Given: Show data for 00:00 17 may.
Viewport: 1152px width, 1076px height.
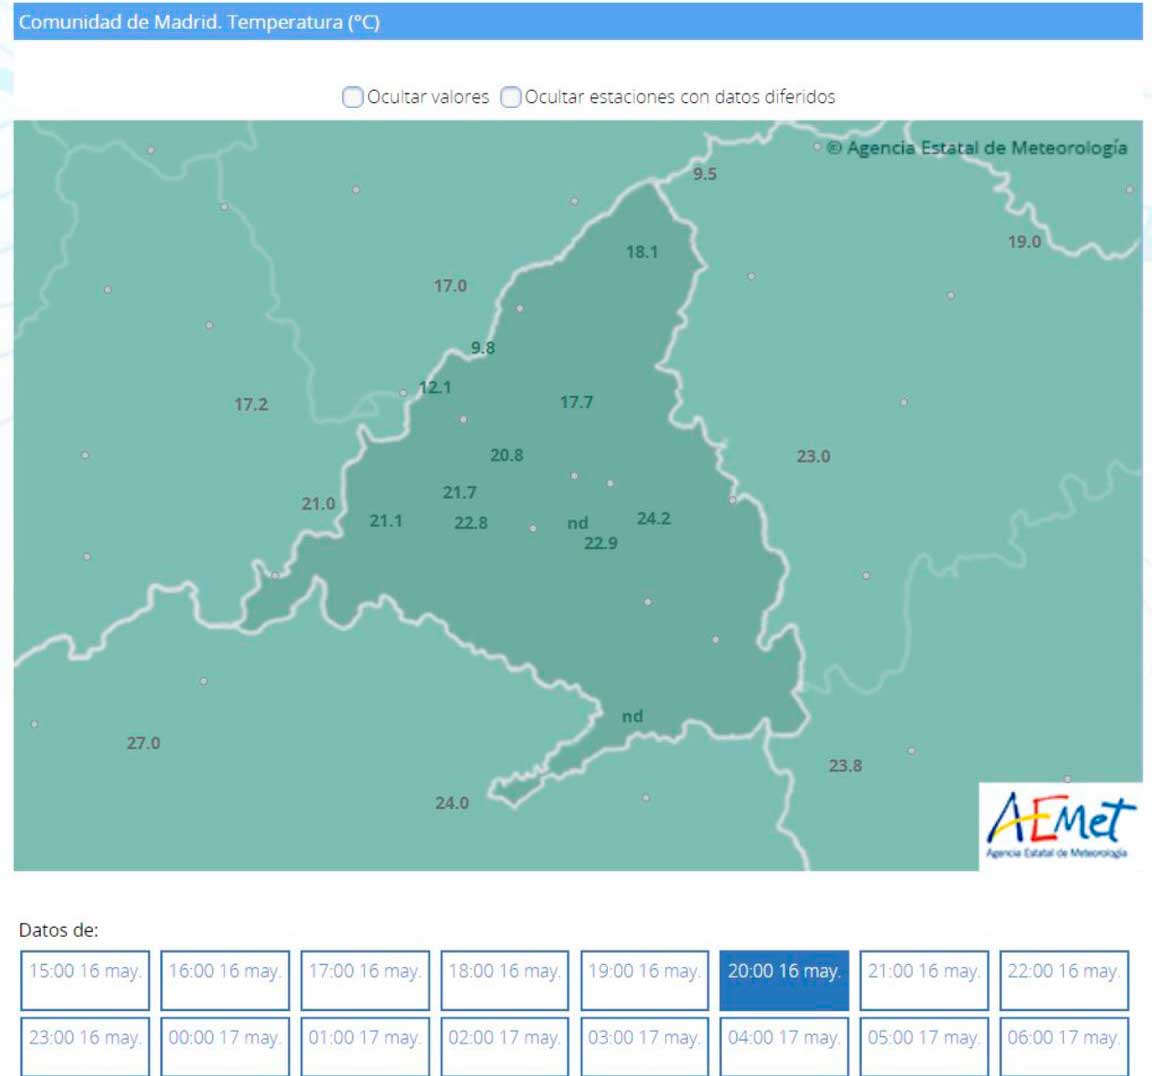Looking at the screenshot, I should (225, 1038).
